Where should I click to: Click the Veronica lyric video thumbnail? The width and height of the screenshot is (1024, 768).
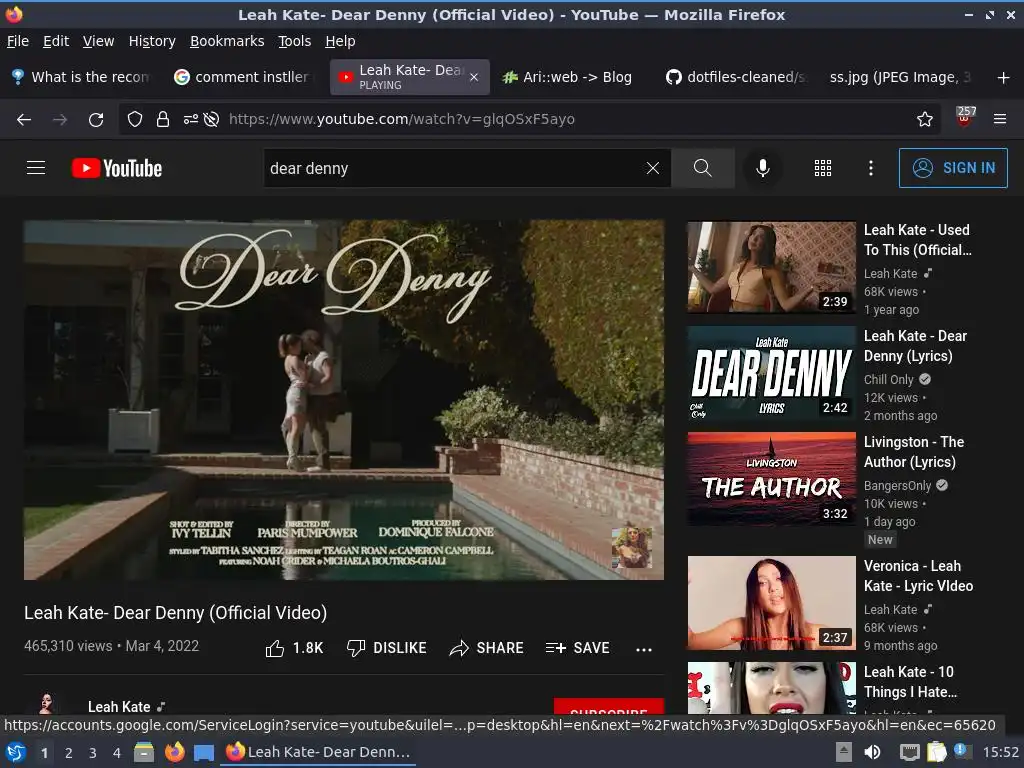771,603
